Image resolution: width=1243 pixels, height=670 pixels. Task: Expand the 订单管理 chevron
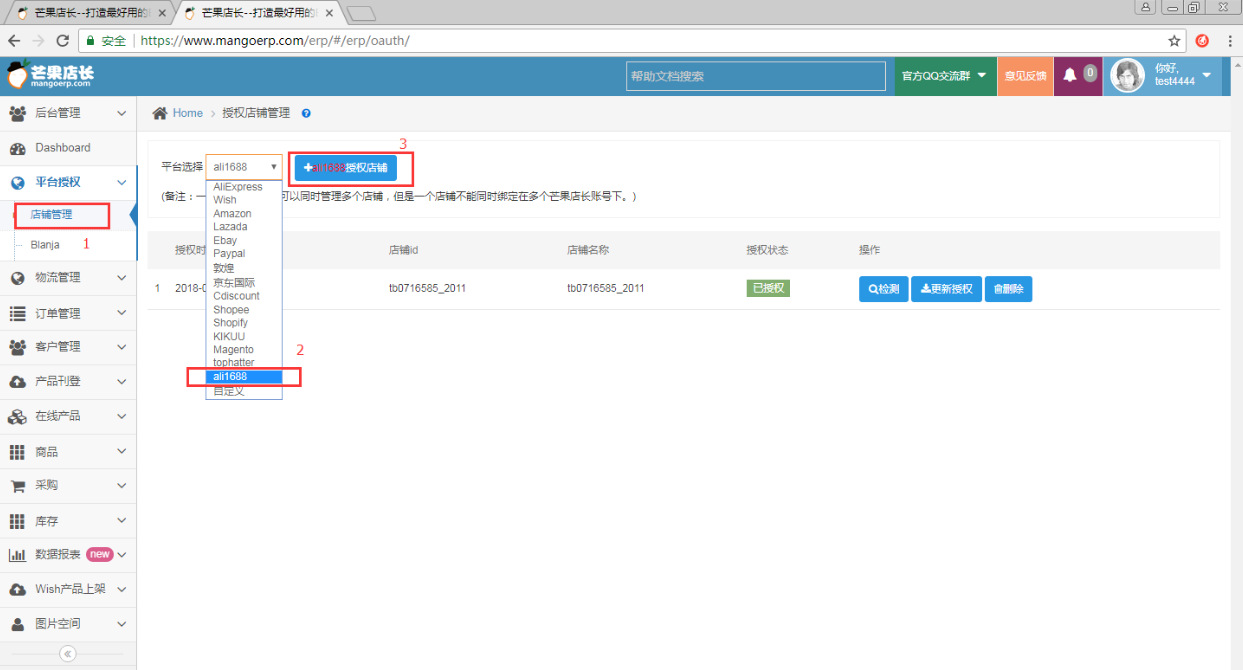pyautogui.click(x=122, y=313)
